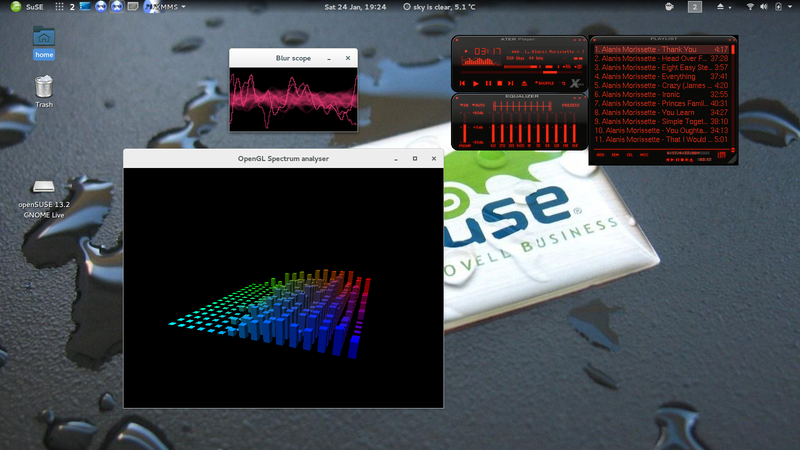Open the SEL menu in playlist
The height and width of the screenshot is (450, 800).
630,155
